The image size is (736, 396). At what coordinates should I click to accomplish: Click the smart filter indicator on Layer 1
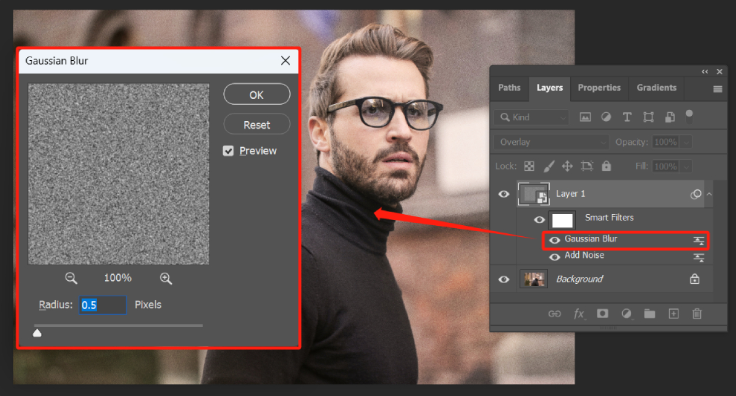pyautogui.click(x=696, y=194)
